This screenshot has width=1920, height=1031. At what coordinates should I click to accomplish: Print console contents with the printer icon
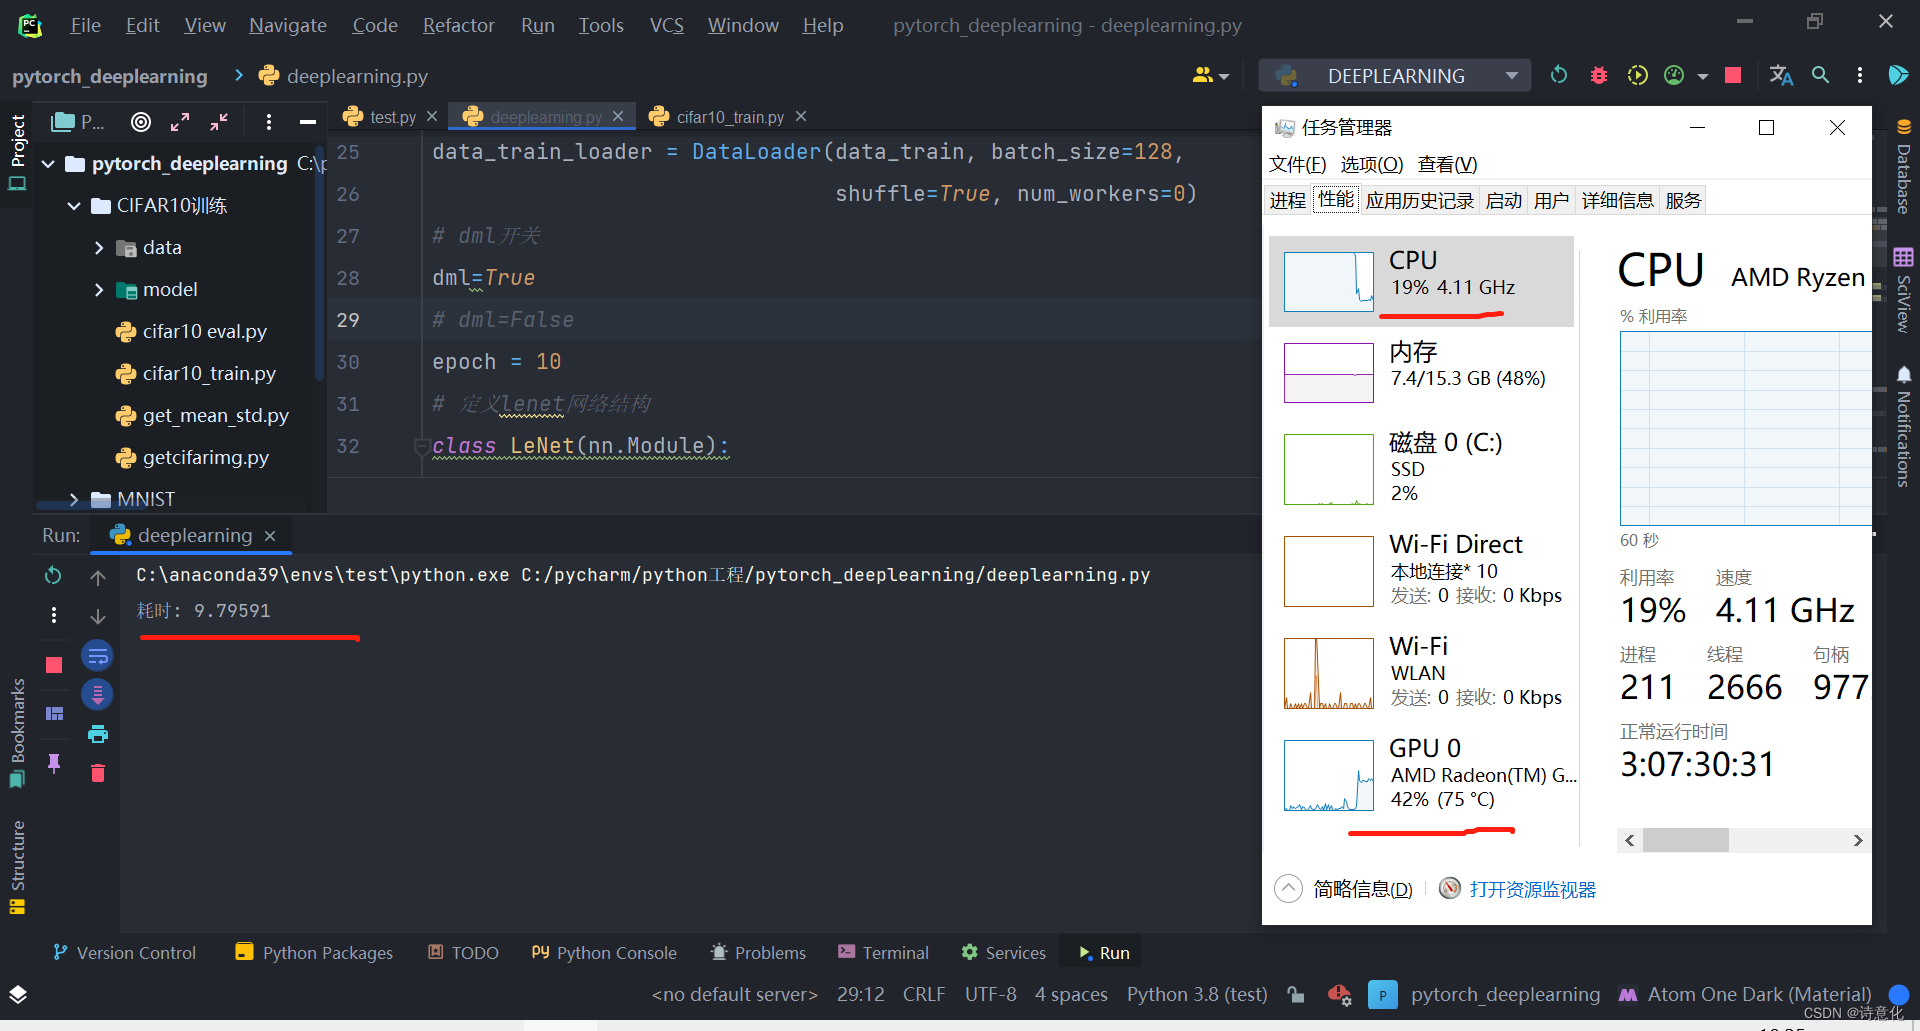pyautogui.click(x=97, y=732)
